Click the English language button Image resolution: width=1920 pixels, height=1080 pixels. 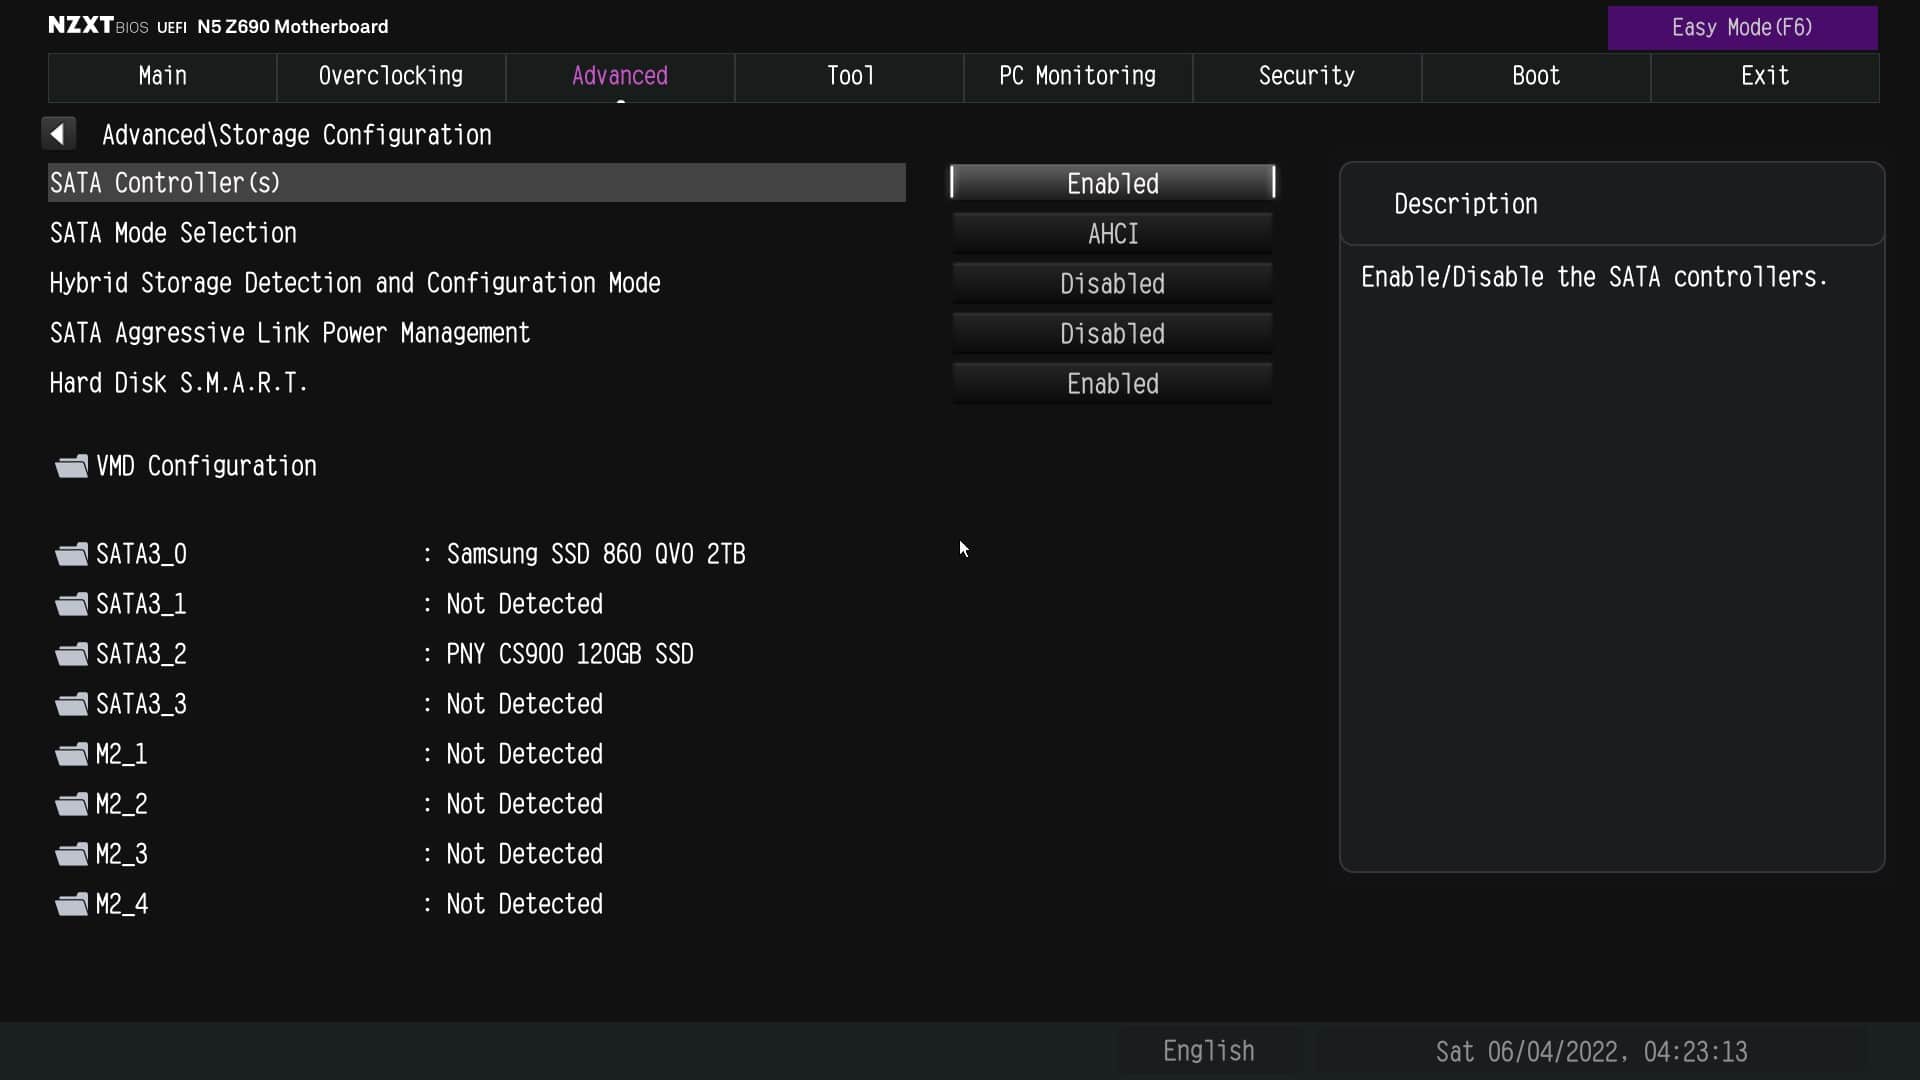pos(1208,1051)
